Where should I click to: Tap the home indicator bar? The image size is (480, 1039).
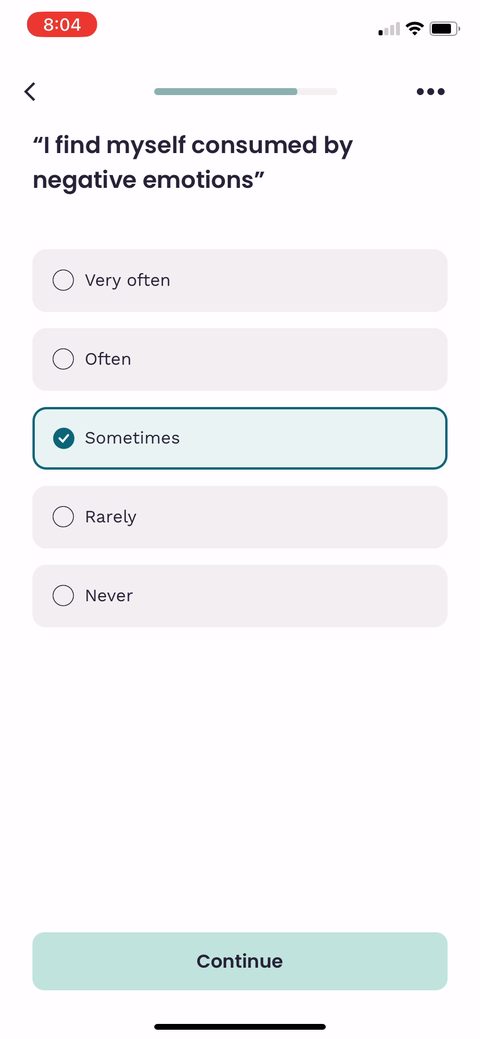coord(240,1026)
